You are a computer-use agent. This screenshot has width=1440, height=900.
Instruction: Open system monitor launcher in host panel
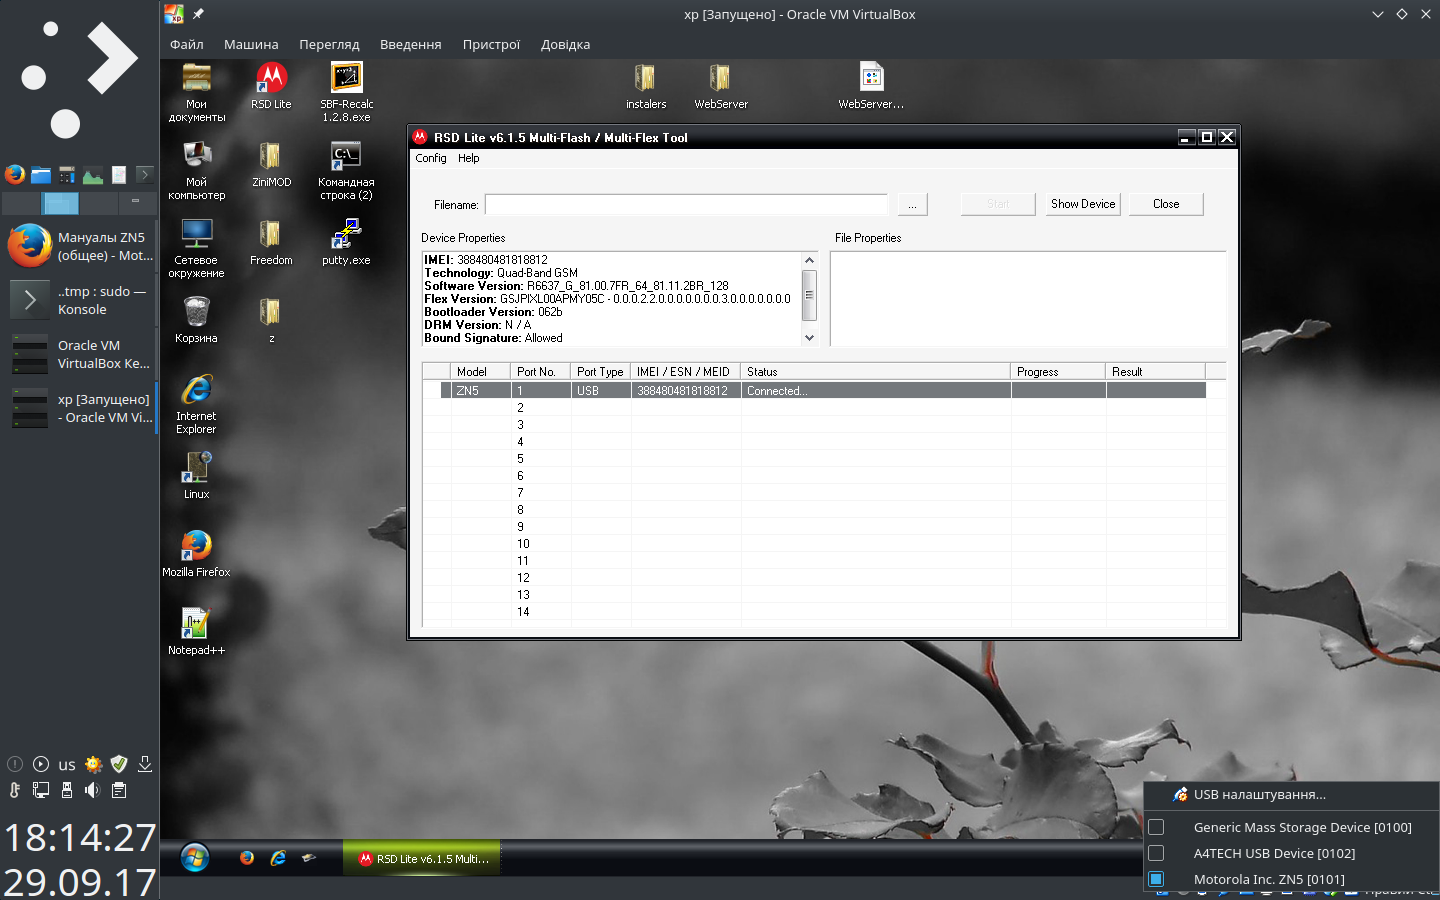point(93,175)
